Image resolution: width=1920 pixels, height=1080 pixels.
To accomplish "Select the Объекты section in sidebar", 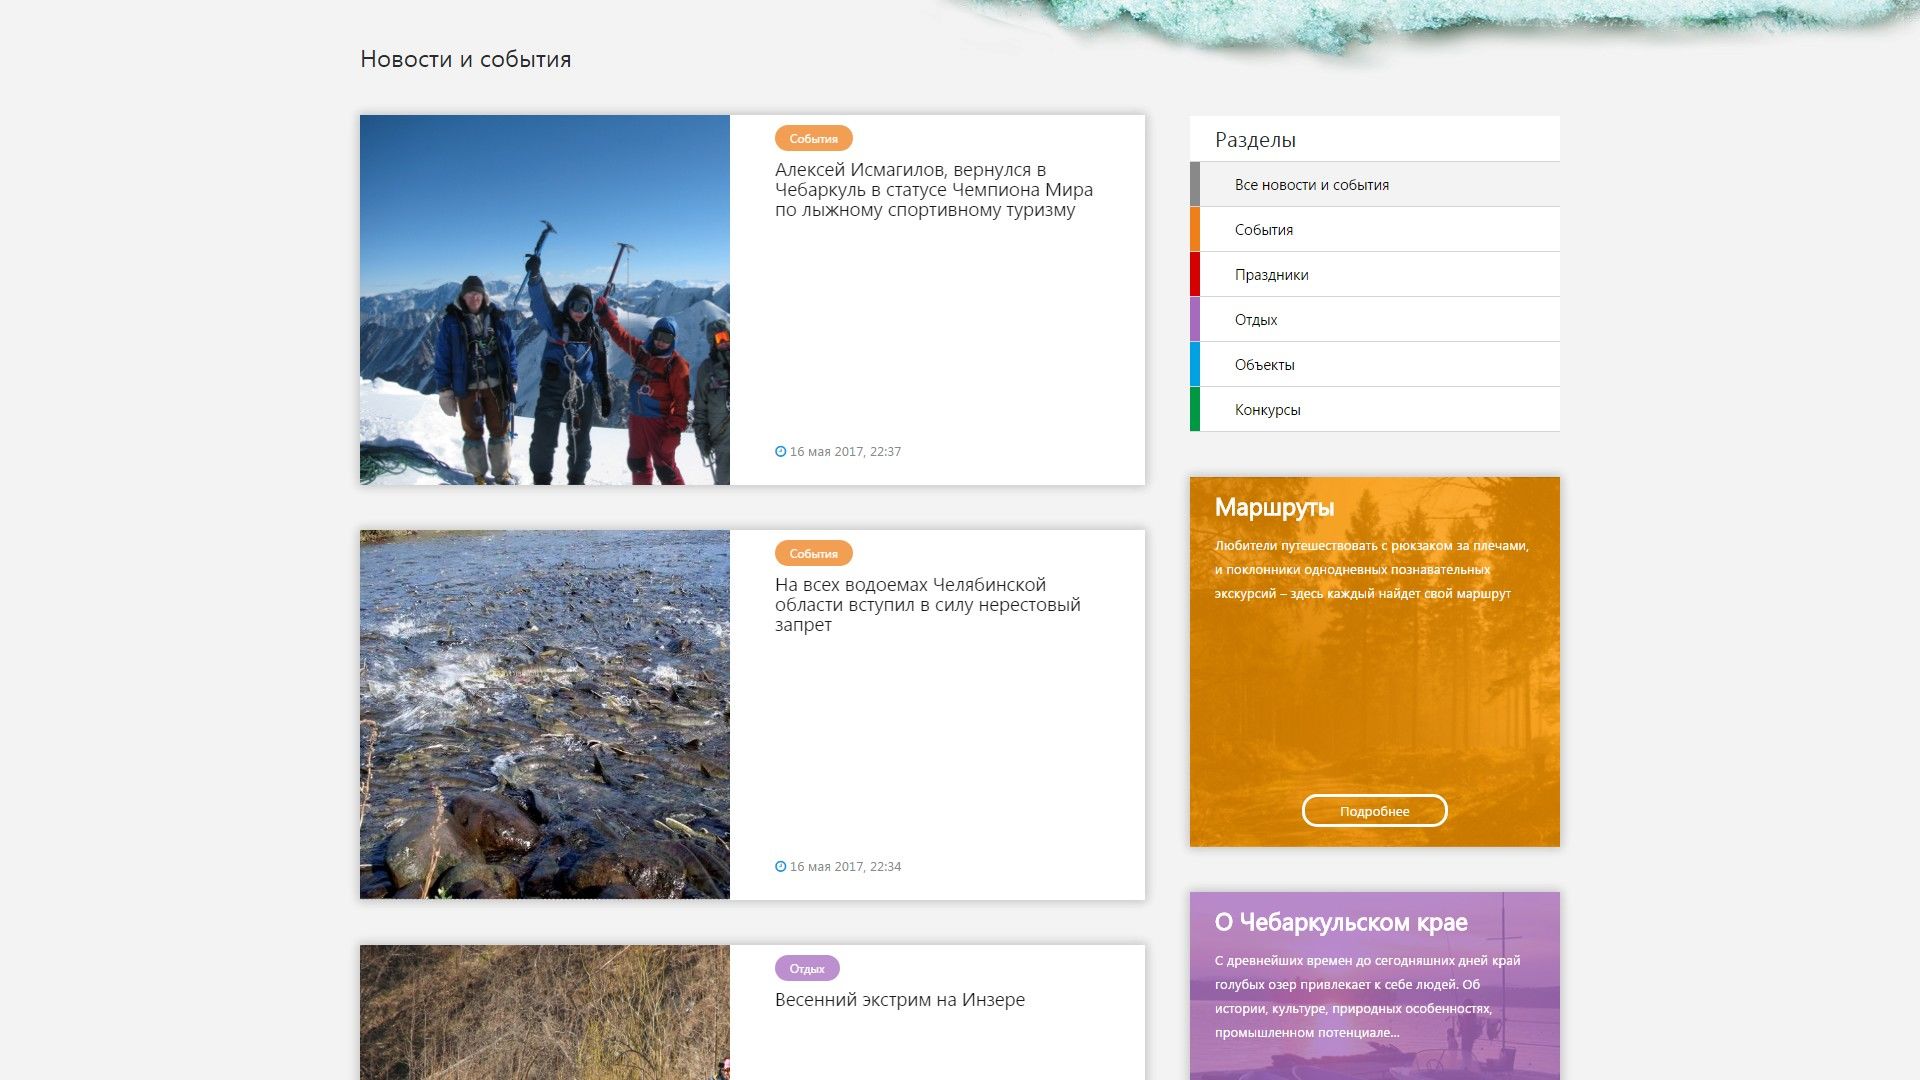I will [x=1375, y=365].
